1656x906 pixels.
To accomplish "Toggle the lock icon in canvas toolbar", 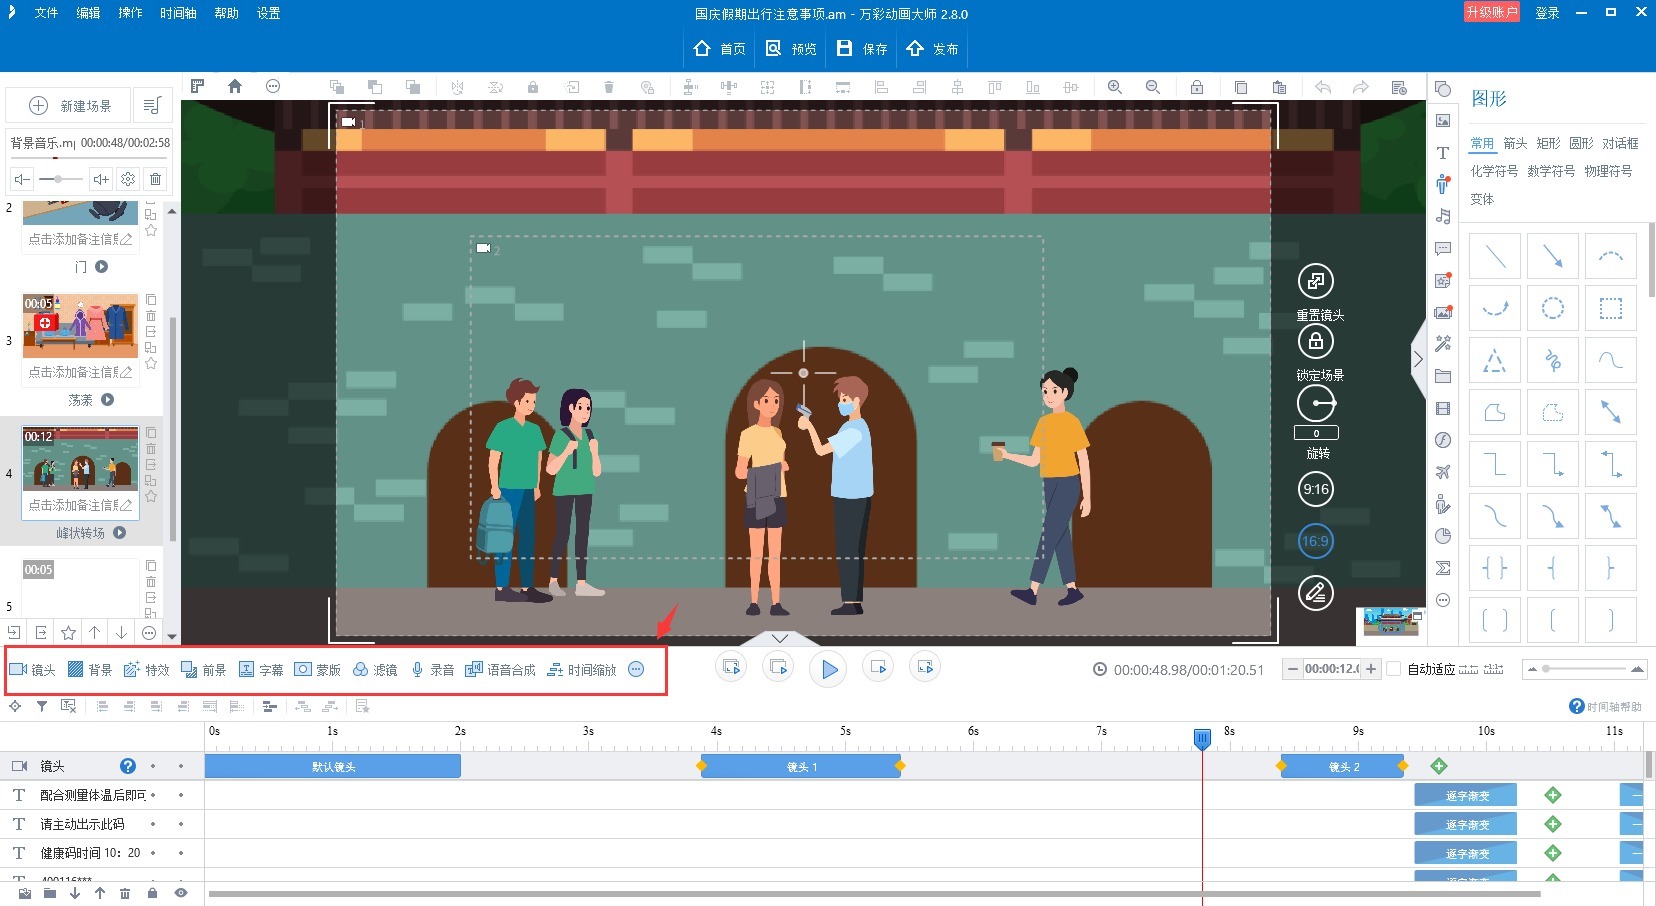I will (1196, 87).
